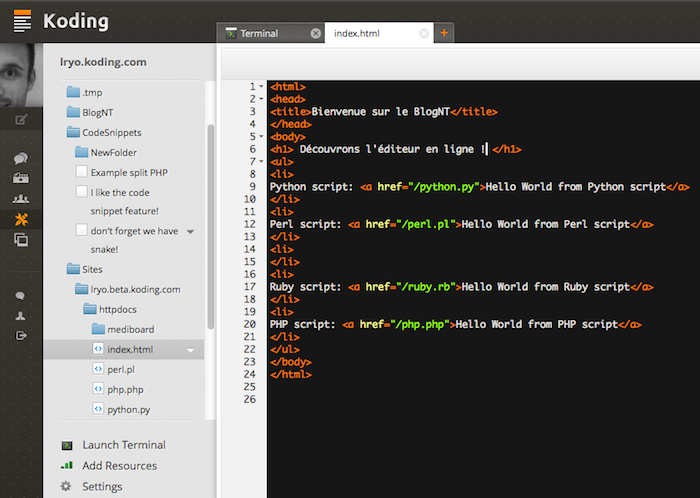Click Launch Terminal

click(123, 445)
